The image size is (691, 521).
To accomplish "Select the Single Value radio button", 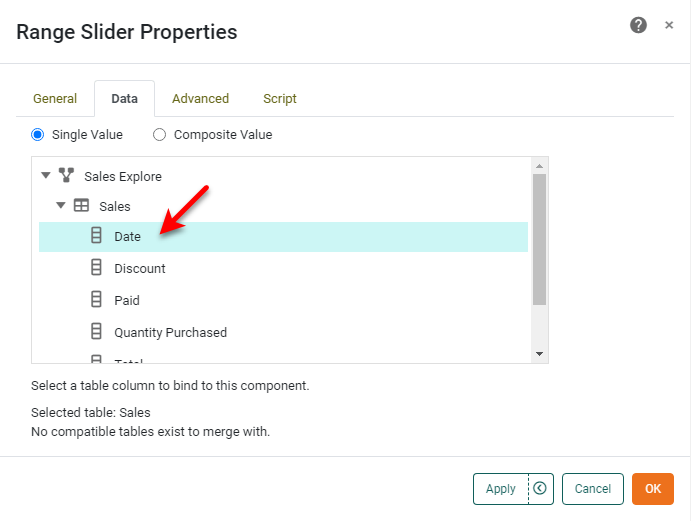I will (38, 135).
